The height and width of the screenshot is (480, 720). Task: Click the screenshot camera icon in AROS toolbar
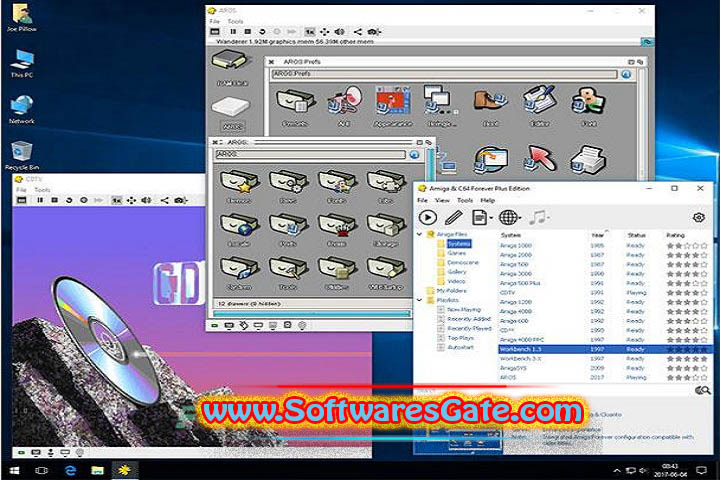[x=374, y=32]
